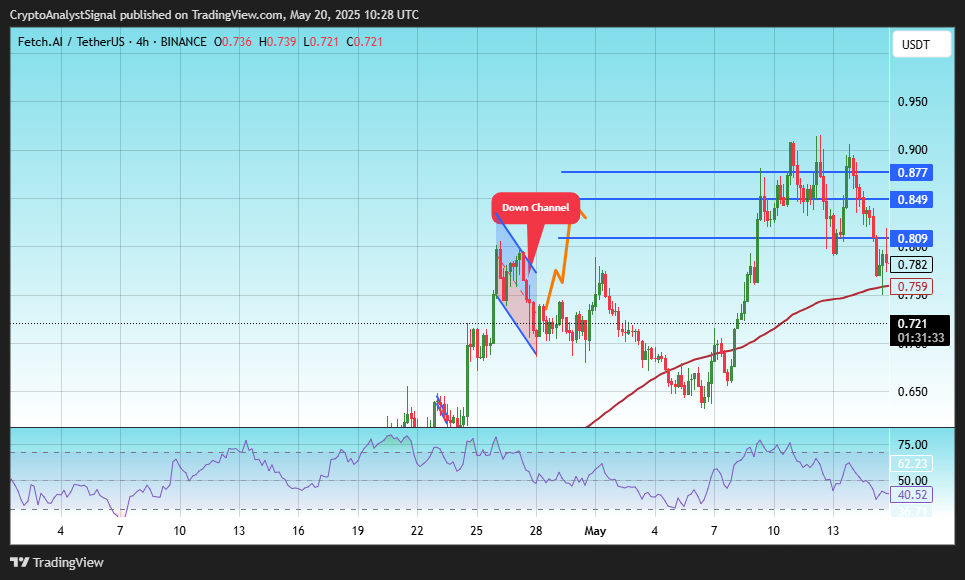Image resolution: width=965 pixels, height=580 pixels.
Task: Click the CryptoAnalystSignal publisher header text
Action: [x=214, y=15]
